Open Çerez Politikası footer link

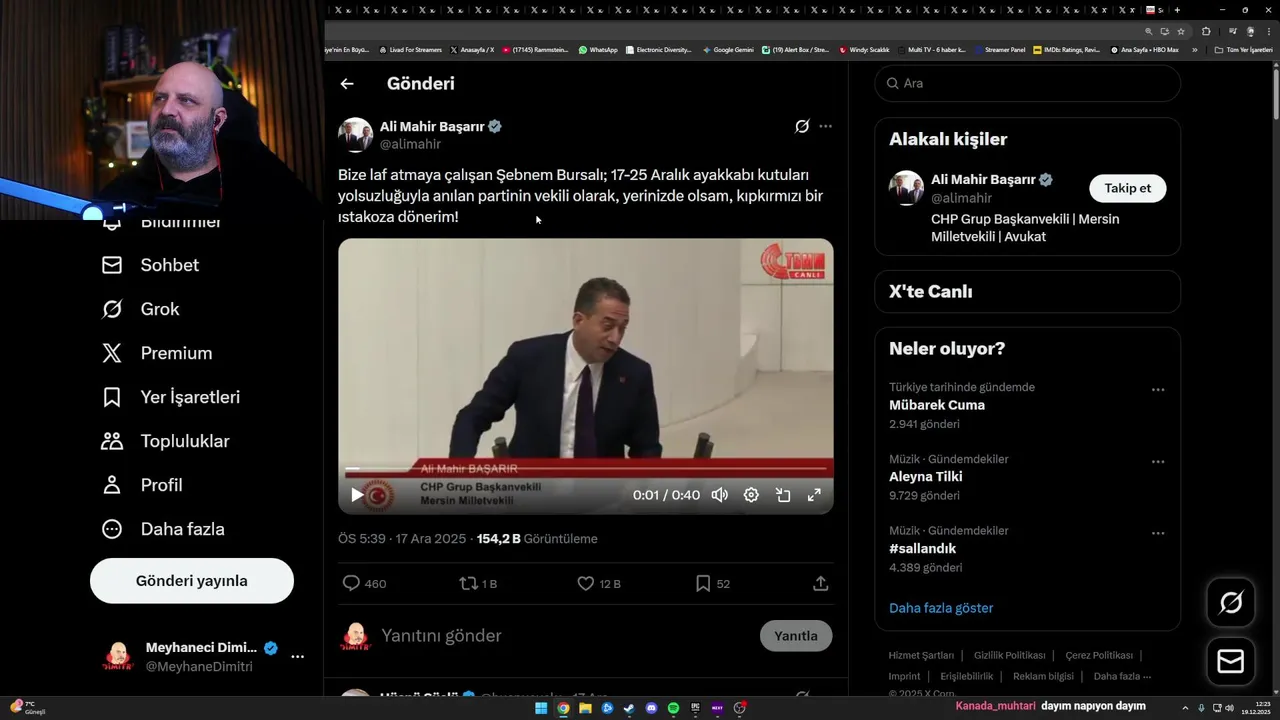1099,656
